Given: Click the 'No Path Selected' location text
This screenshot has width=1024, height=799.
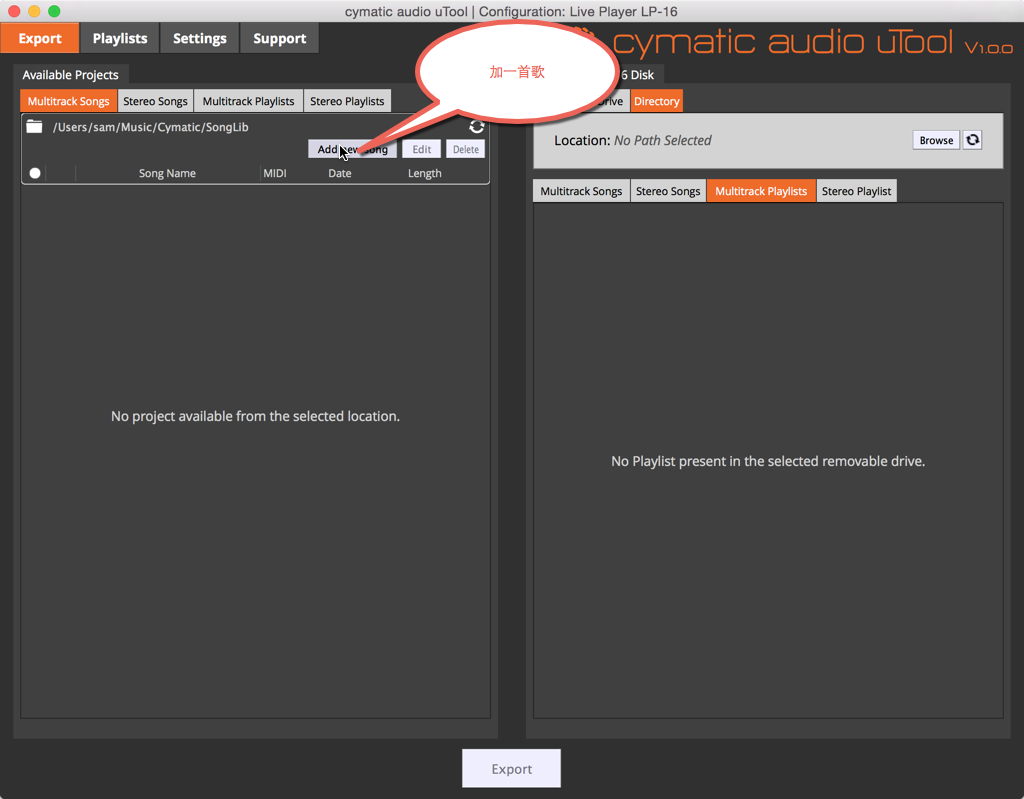Looking at the screenshot, I should (x=663, y=140).
